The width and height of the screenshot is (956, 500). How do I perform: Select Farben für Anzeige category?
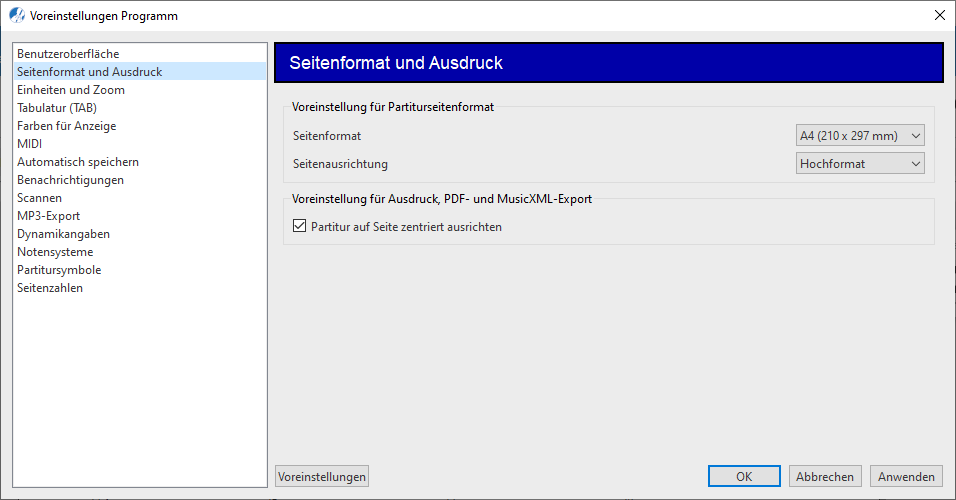[x=67, y=126]
